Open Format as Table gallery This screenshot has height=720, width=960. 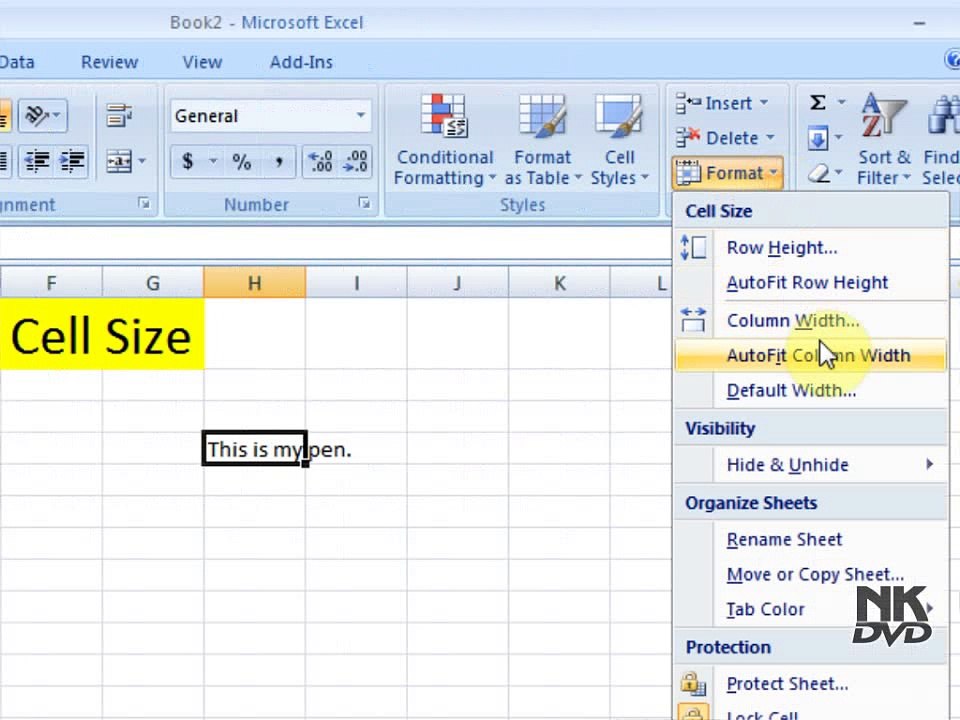click(x=542, y=140)
